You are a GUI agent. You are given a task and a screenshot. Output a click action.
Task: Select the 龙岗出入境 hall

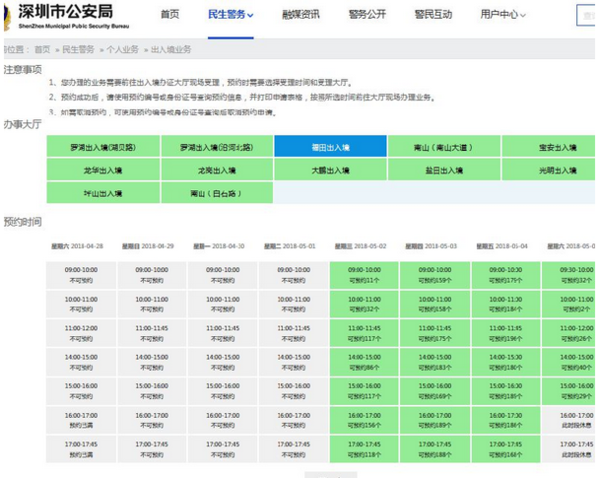coord(217,170)
